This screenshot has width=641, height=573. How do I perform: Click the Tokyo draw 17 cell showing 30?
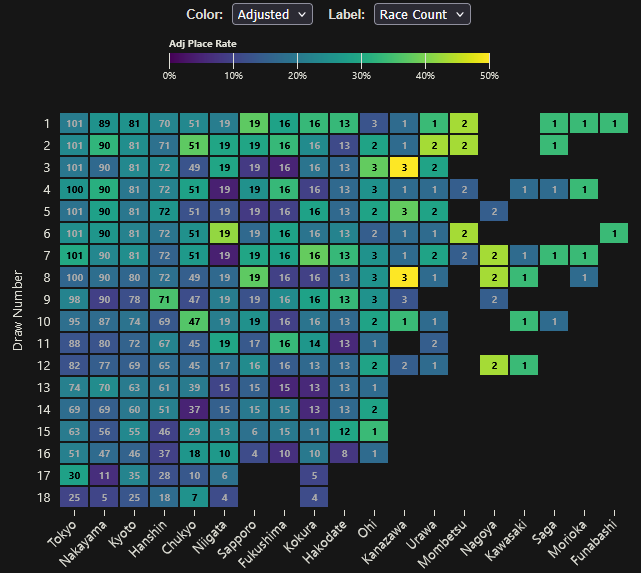click(74, 475)
